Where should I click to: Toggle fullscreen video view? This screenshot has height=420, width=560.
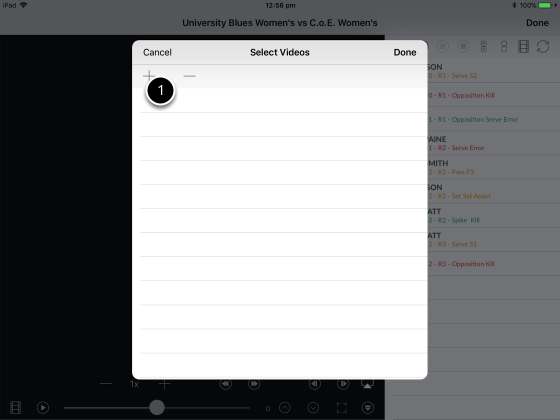coord(342,408)
